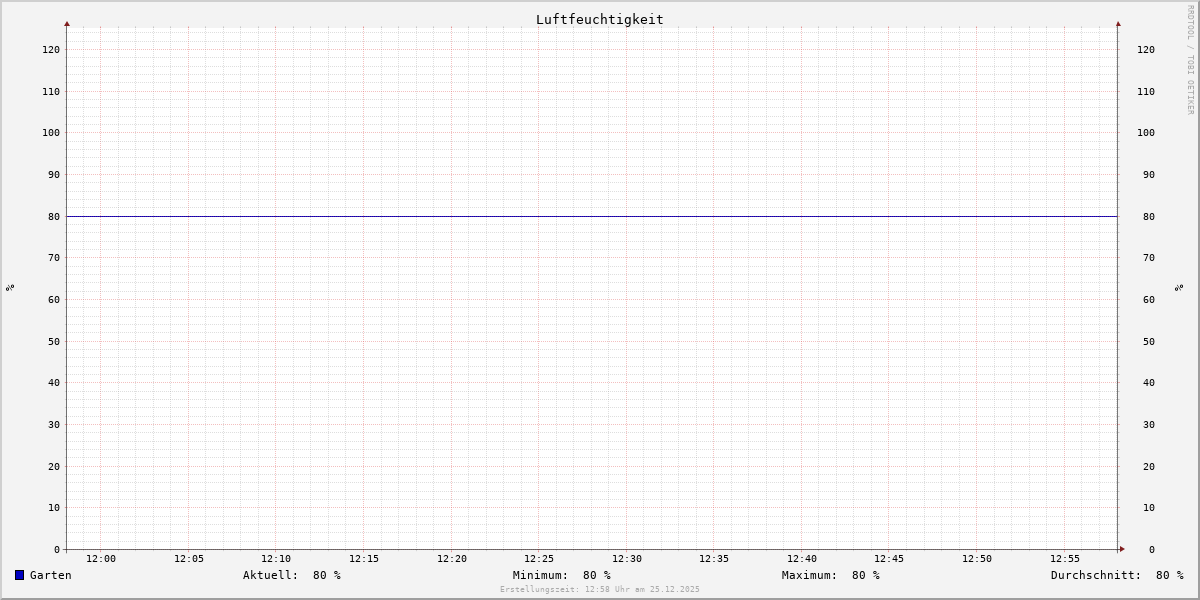Click the 100 label on right axis
The image size is (1200, 600).
[x=1146, y=132]
